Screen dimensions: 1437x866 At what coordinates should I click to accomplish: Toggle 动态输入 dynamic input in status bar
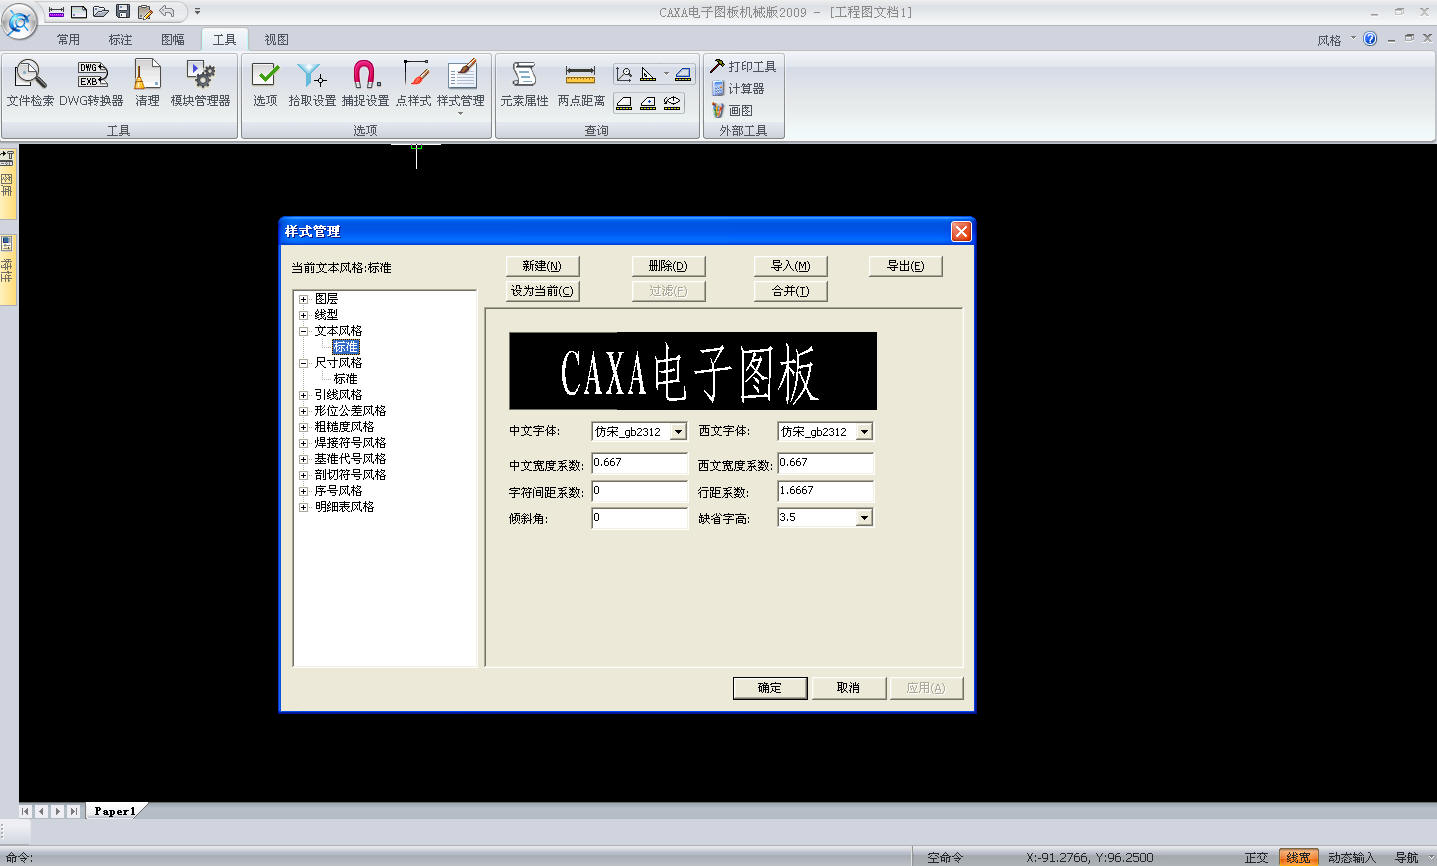tap(1352, 858)
